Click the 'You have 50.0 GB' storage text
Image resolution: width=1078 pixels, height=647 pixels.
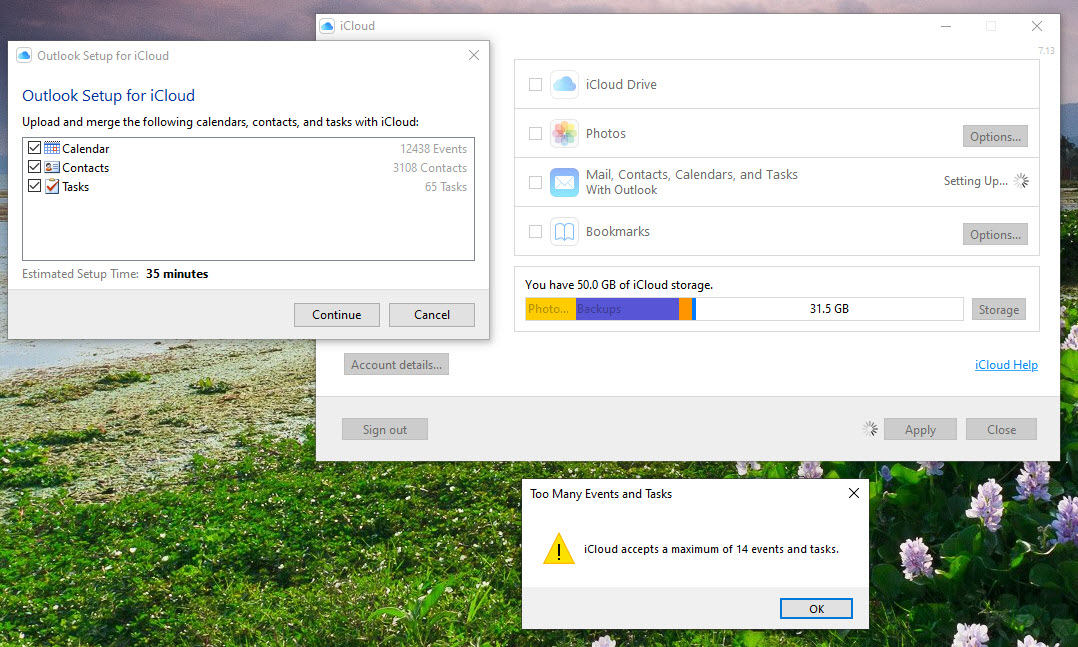(619, 285)
